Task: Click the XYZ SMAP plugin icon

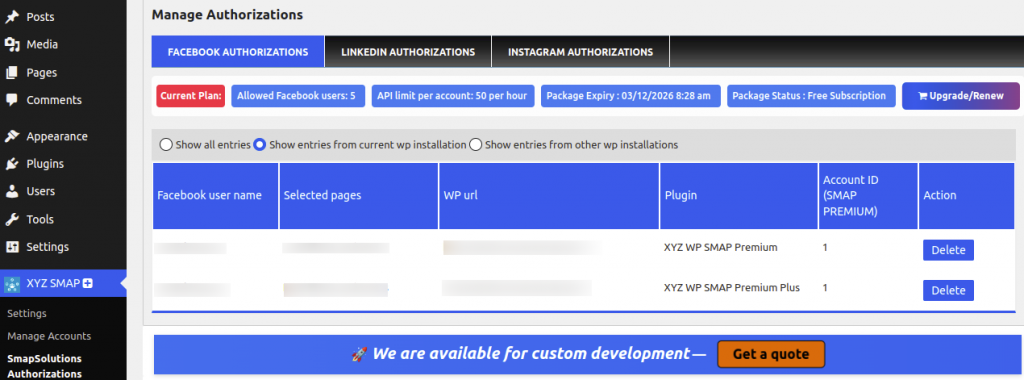Action: (x=12, y=283)
